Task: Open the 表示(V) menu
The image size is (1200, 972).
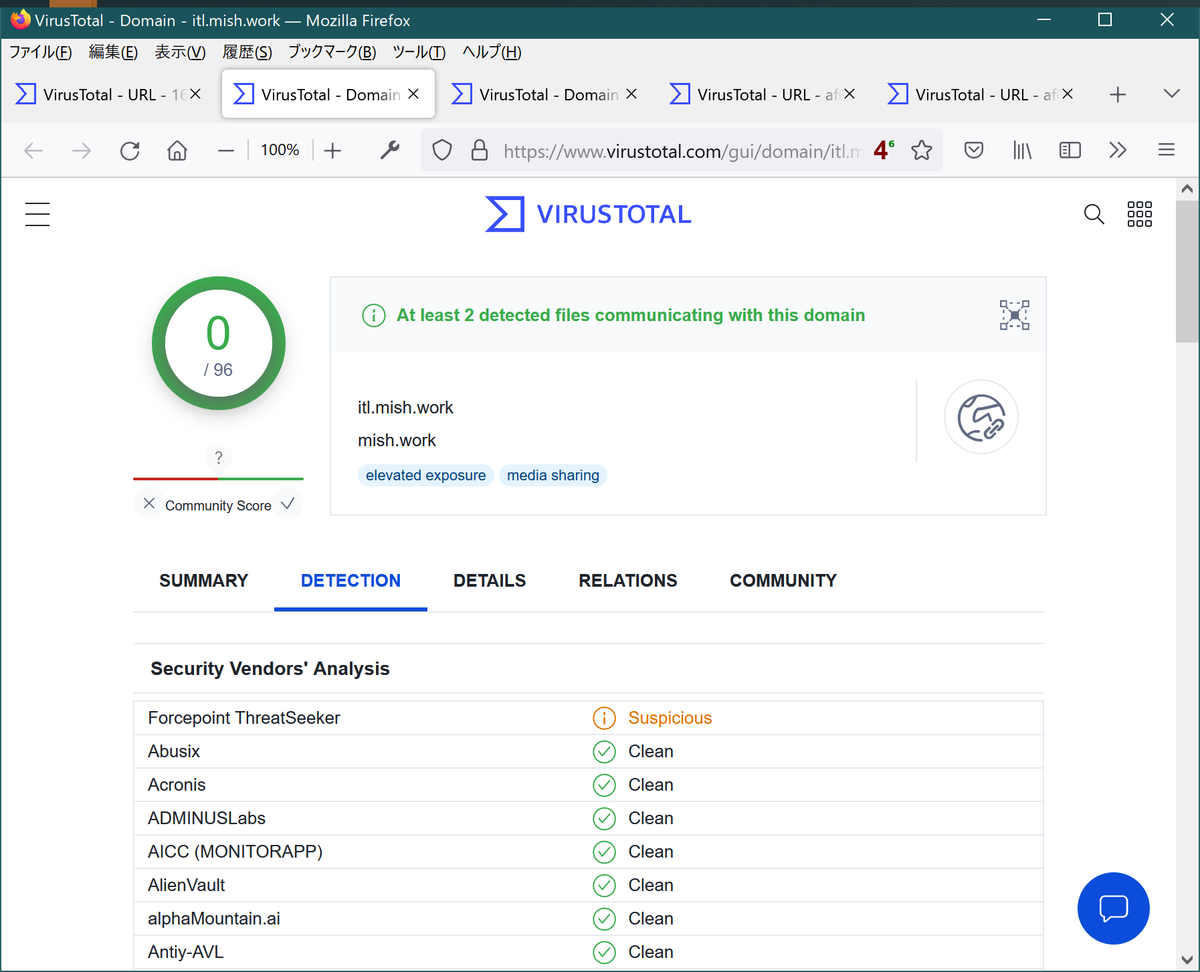Action: (180, 52)
